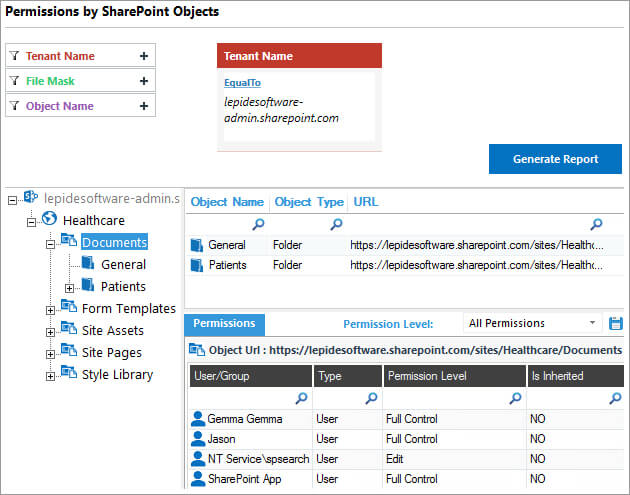Click the Tenant Name red card header
Viewport: 630px width, 495px height.
point(299,56)
